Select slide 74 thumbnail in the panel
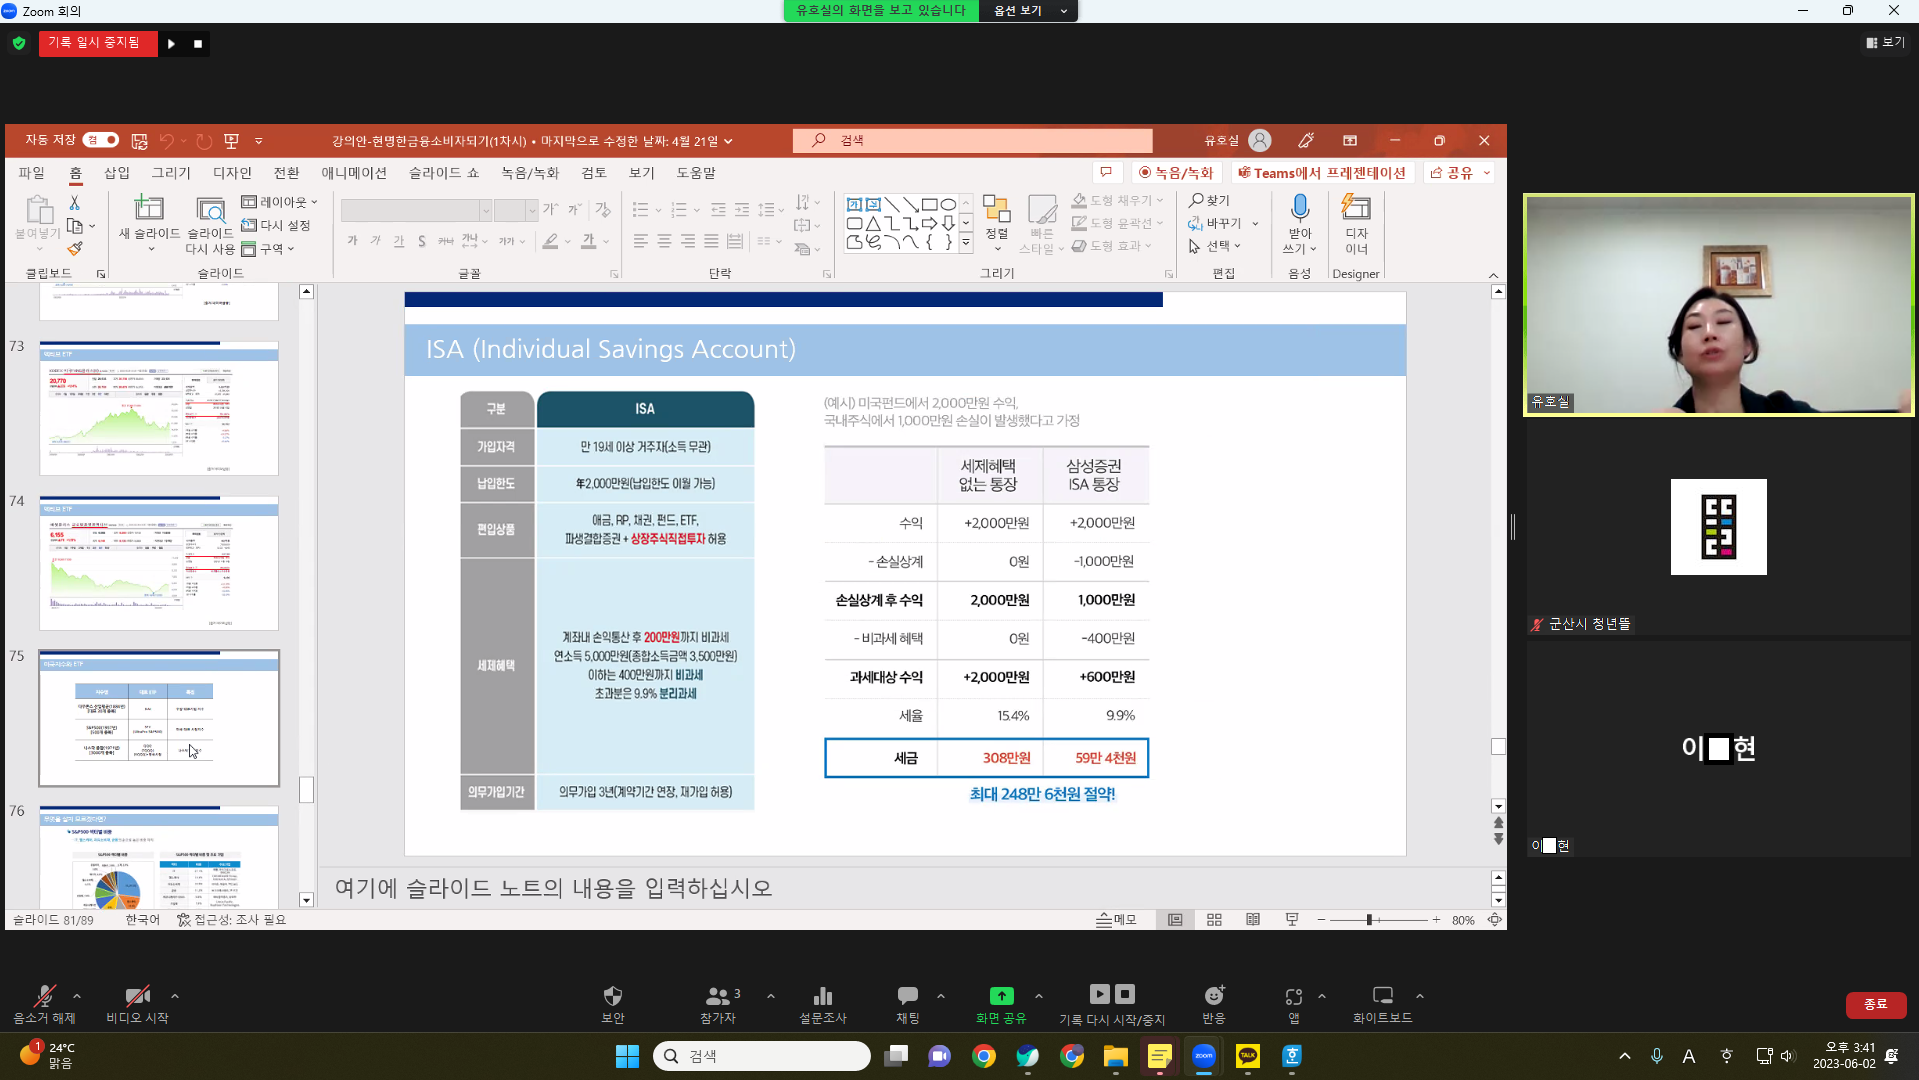 [x=159, y=563]
